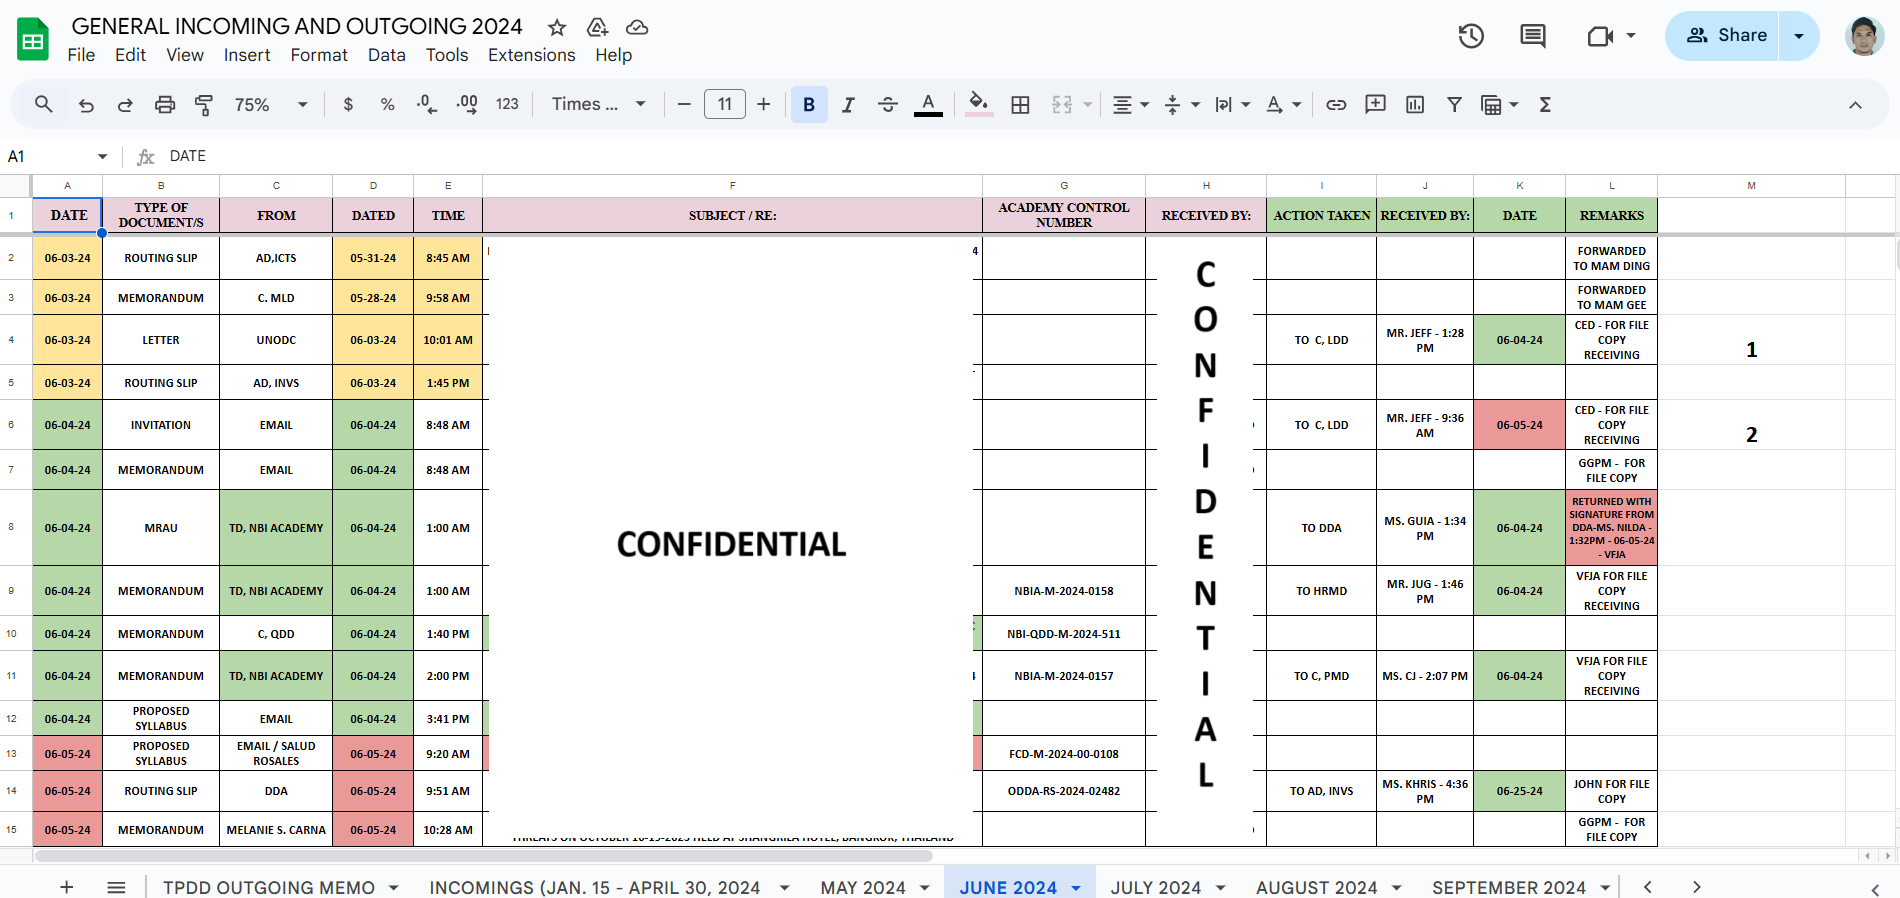Open the Format menu
Viewport: 1900px width, 898px height.
click(319, 55)
